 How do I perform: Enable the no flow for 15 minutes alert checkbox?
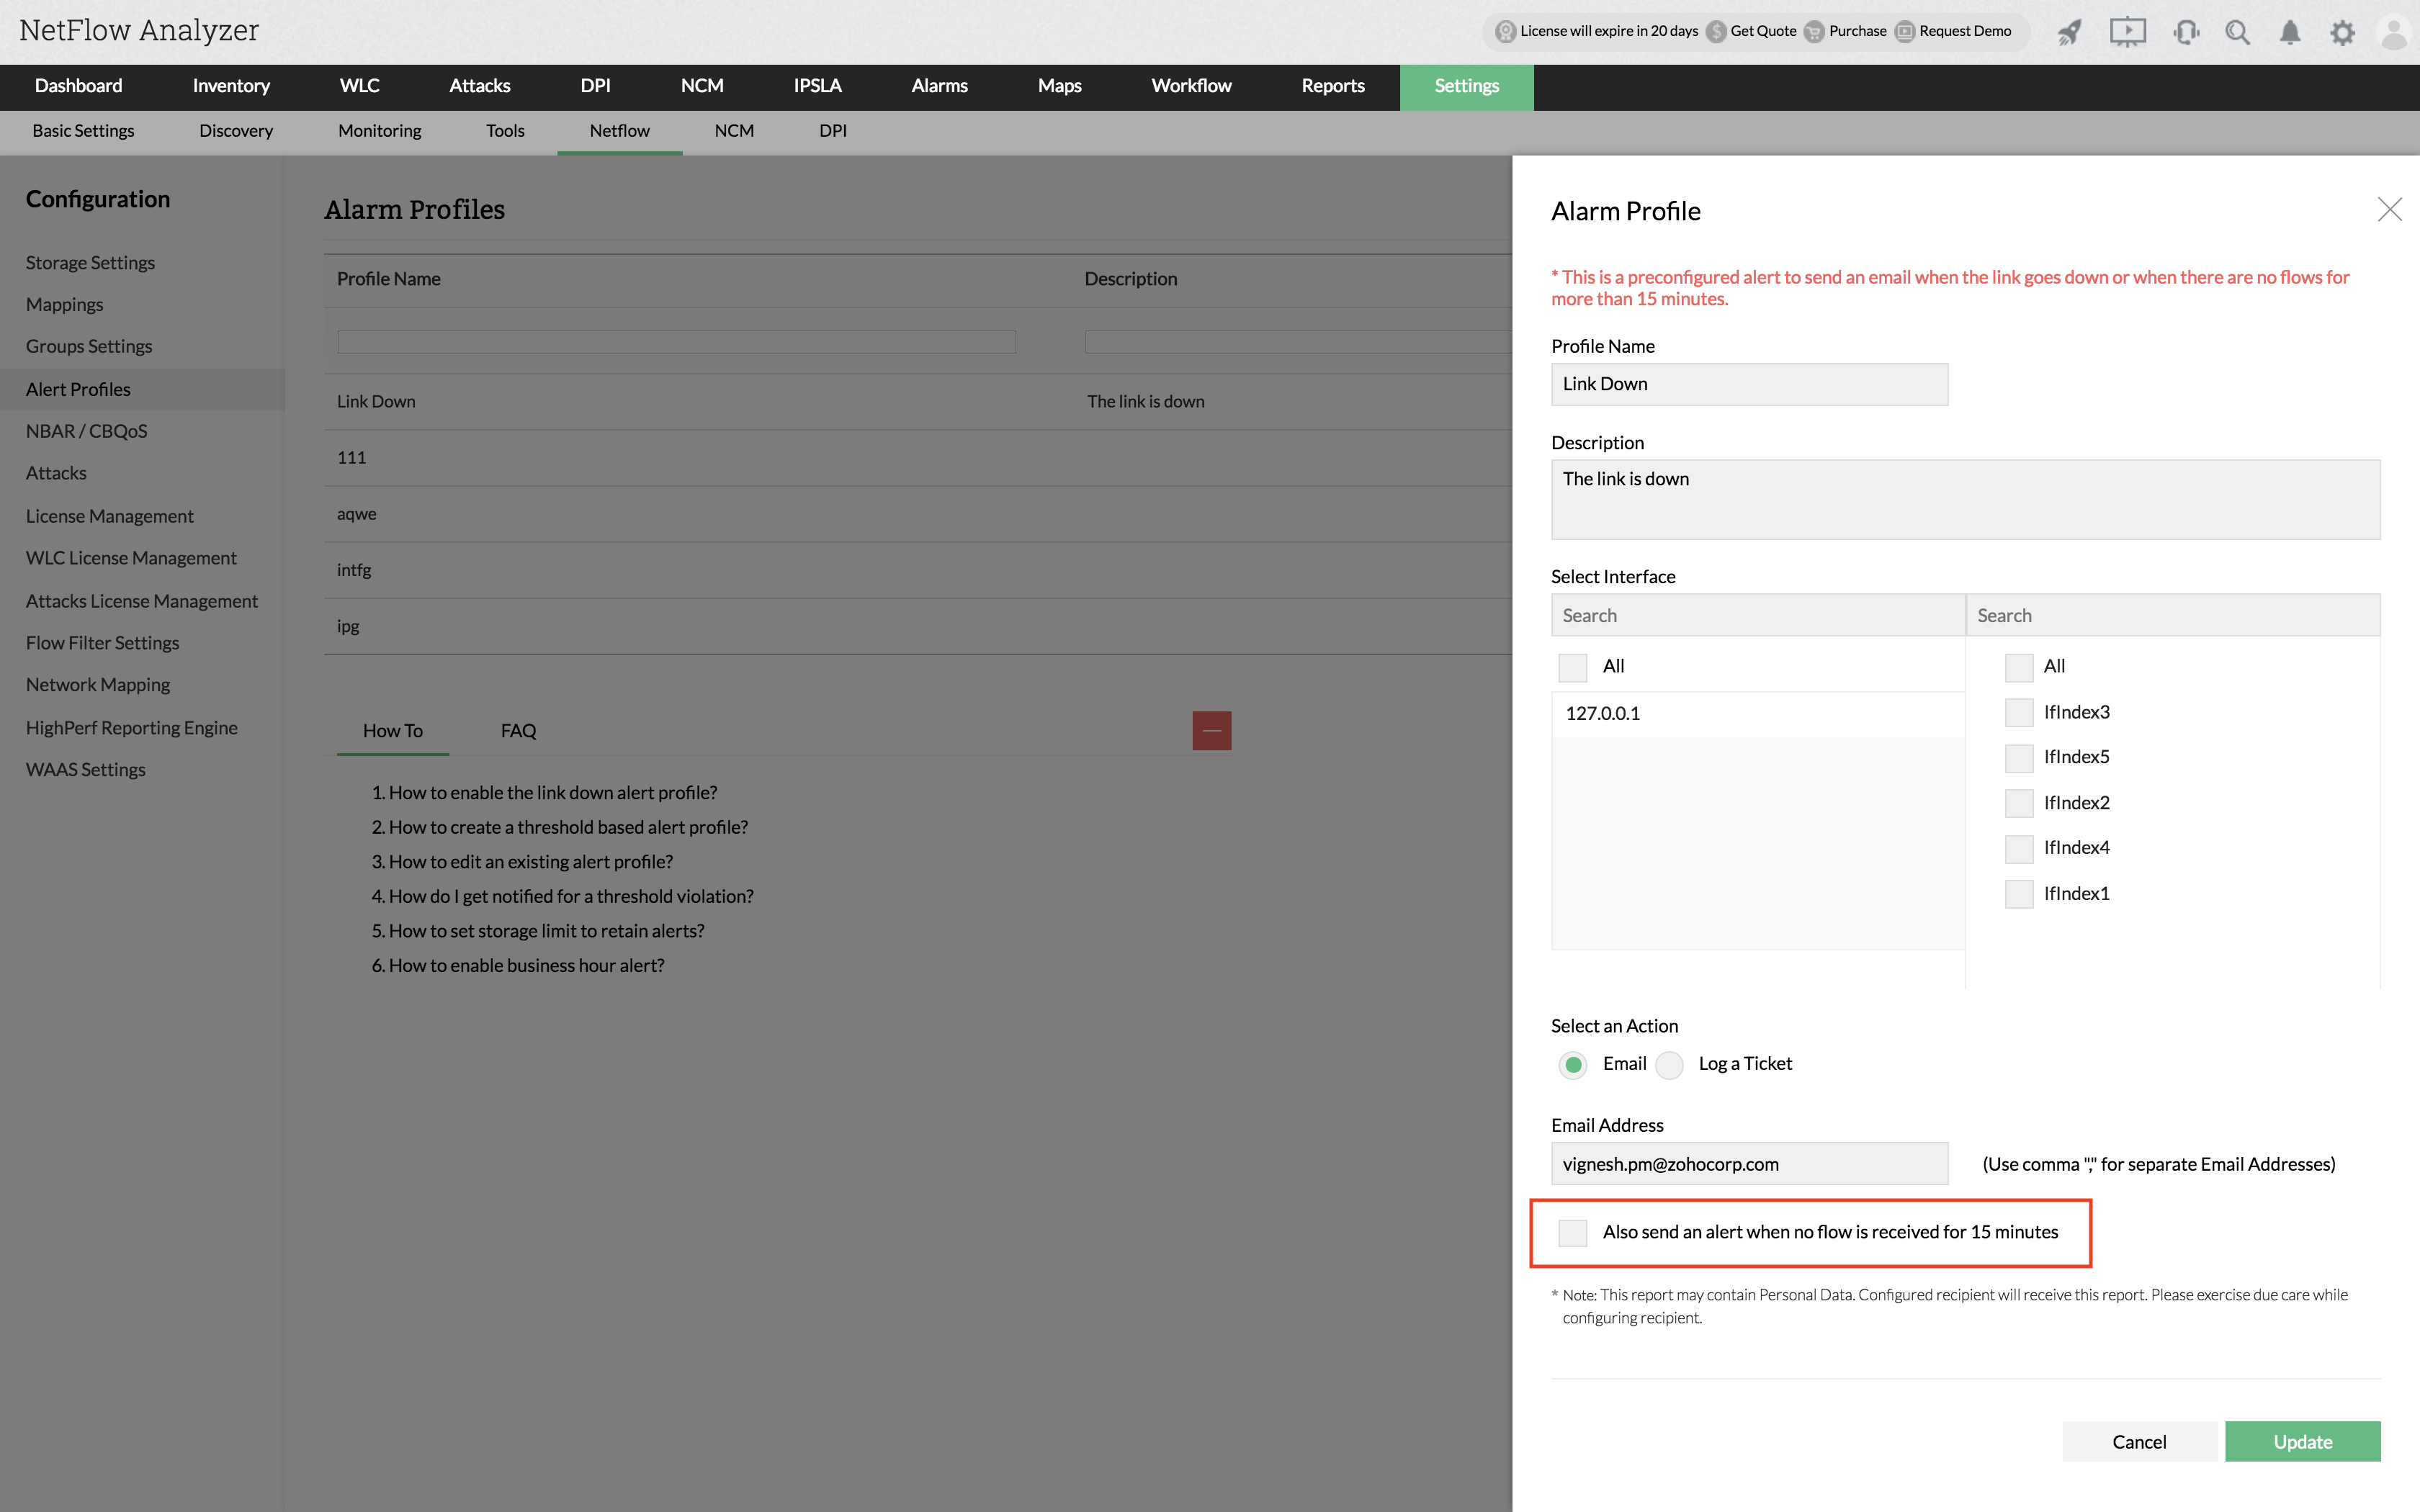coord(1573,1232)
